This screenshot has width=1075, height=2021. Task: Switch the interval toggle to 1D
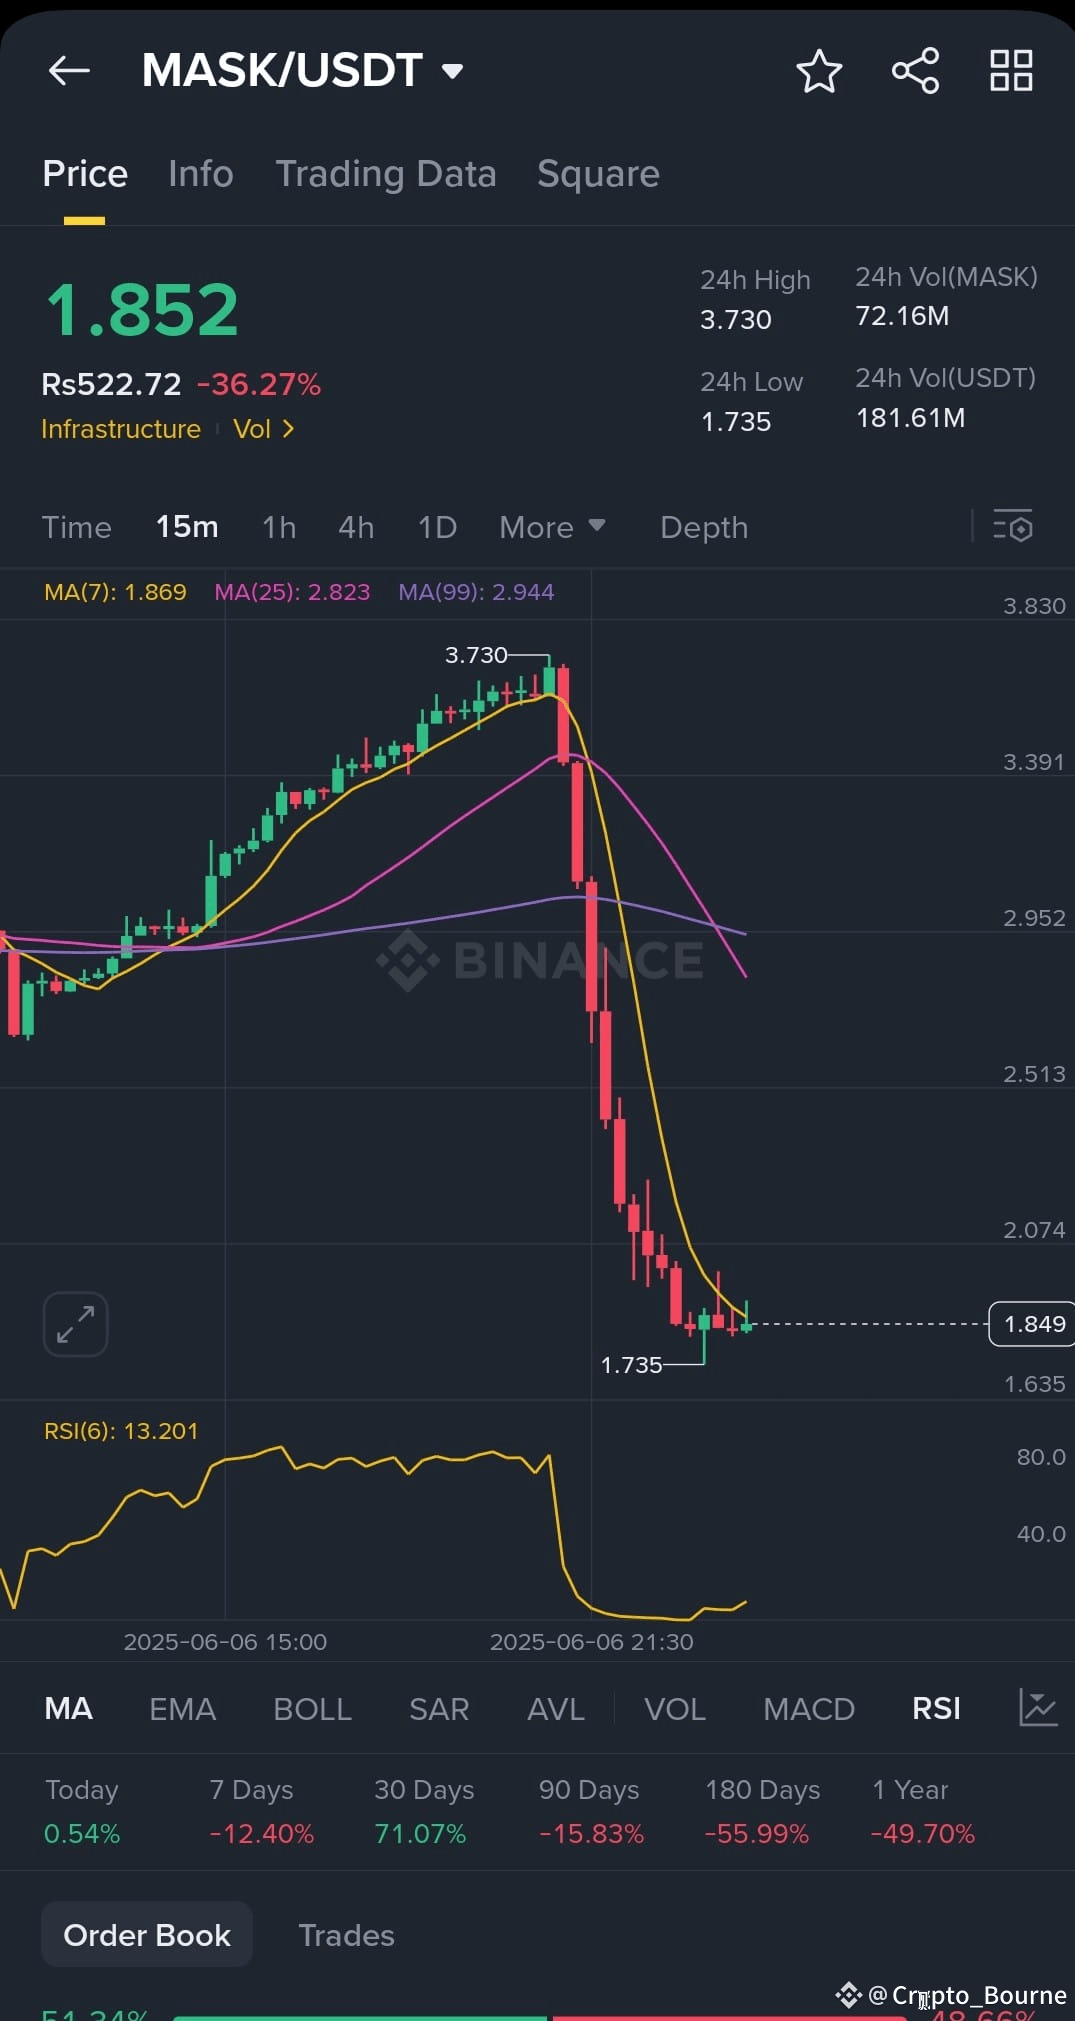pos(436,527)
